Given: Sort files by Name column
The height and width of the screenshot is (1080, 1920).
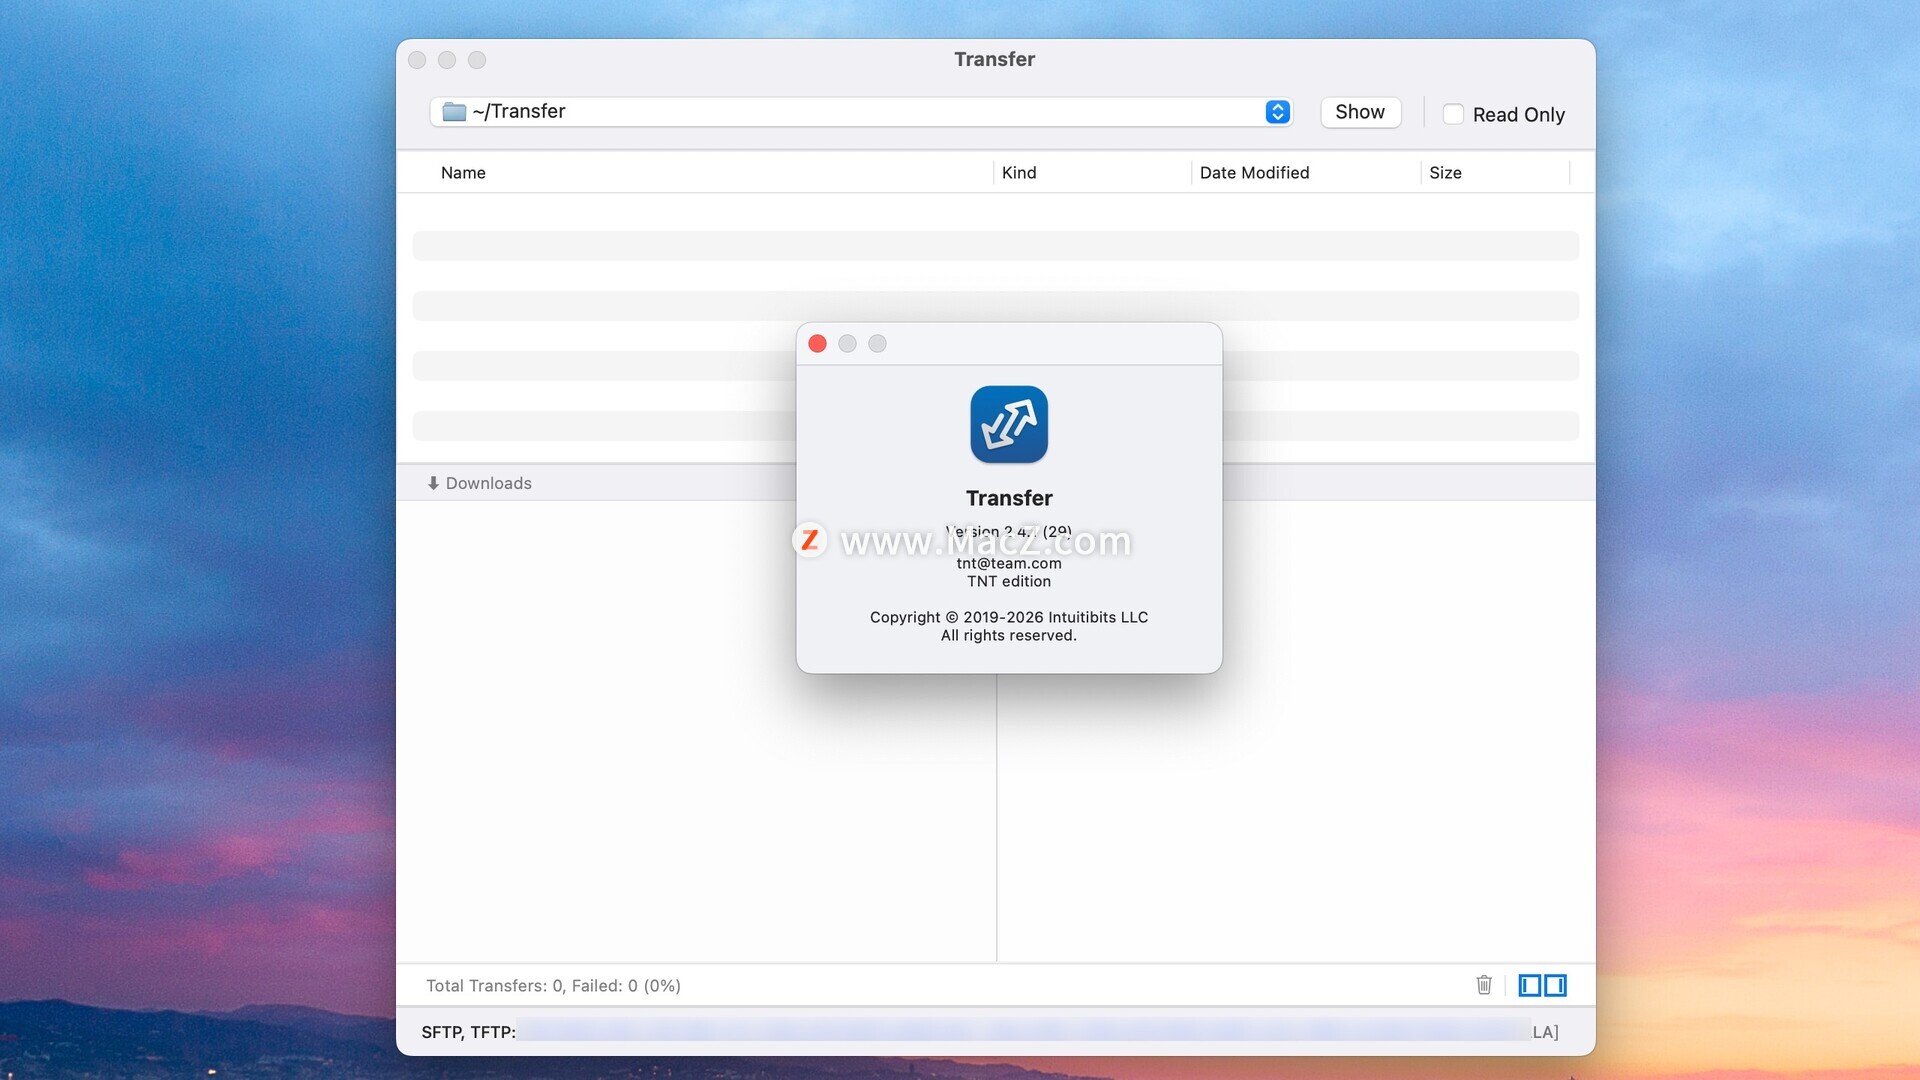Looking at the screenshot, I should [463, 173].
